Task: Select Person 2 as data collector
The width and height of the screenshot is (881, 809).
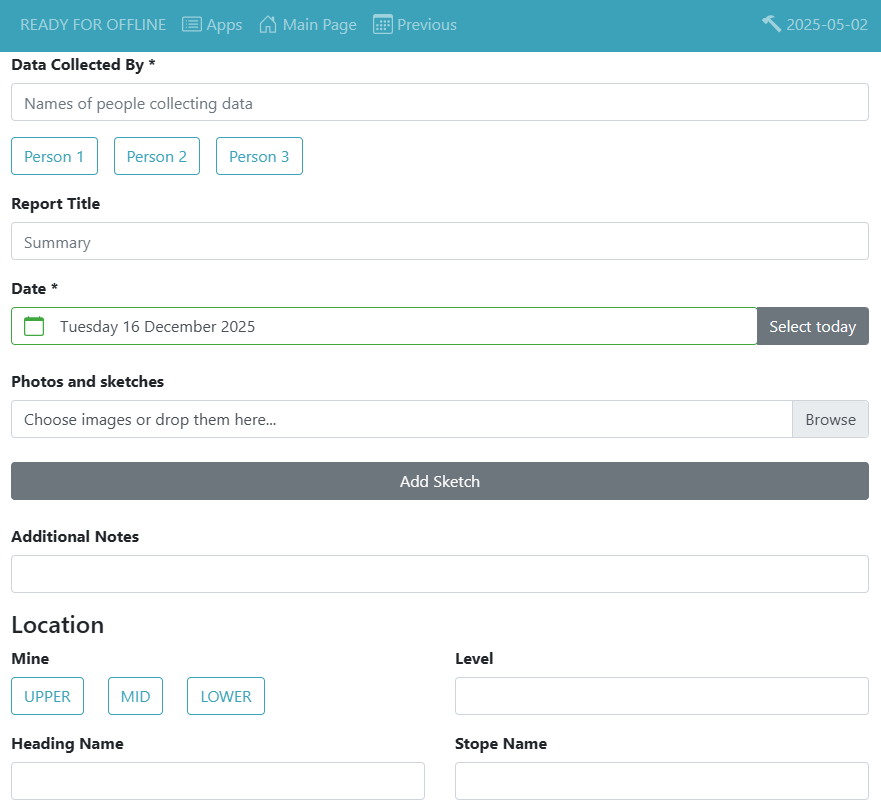Action: (x=157, y=156)
